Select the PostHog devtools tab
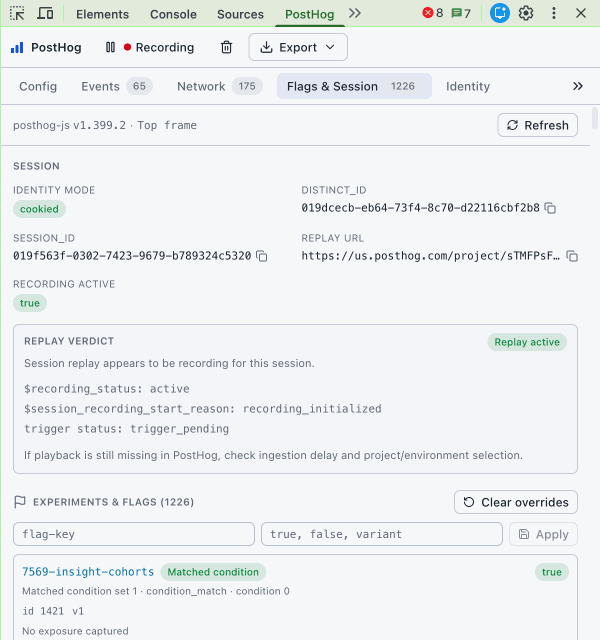 pyautogui.click(x=310, y=14)
